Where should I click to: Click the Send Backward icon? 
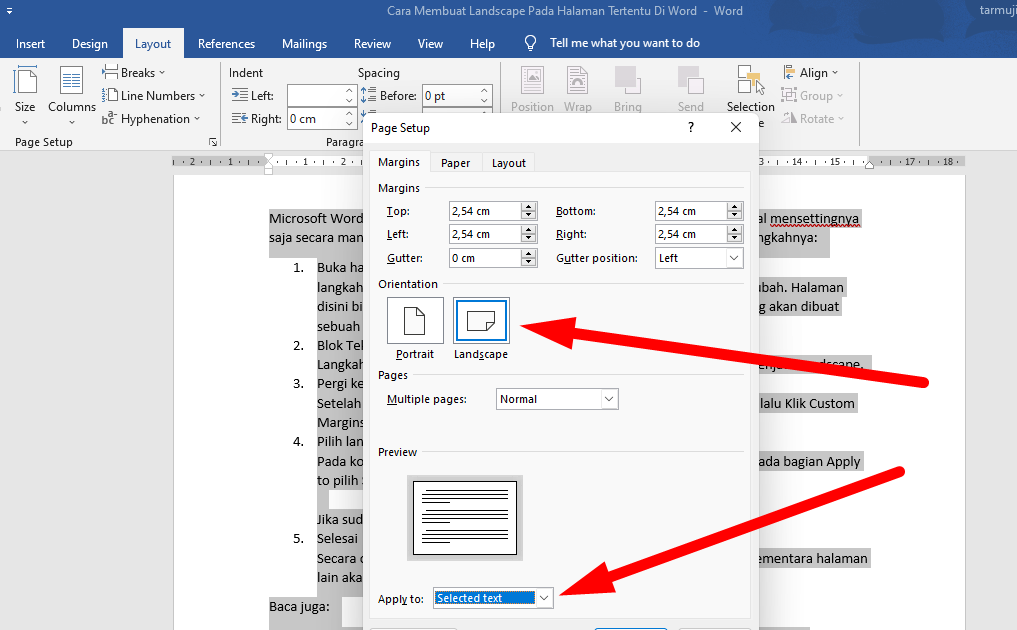(x=690, y=90)
